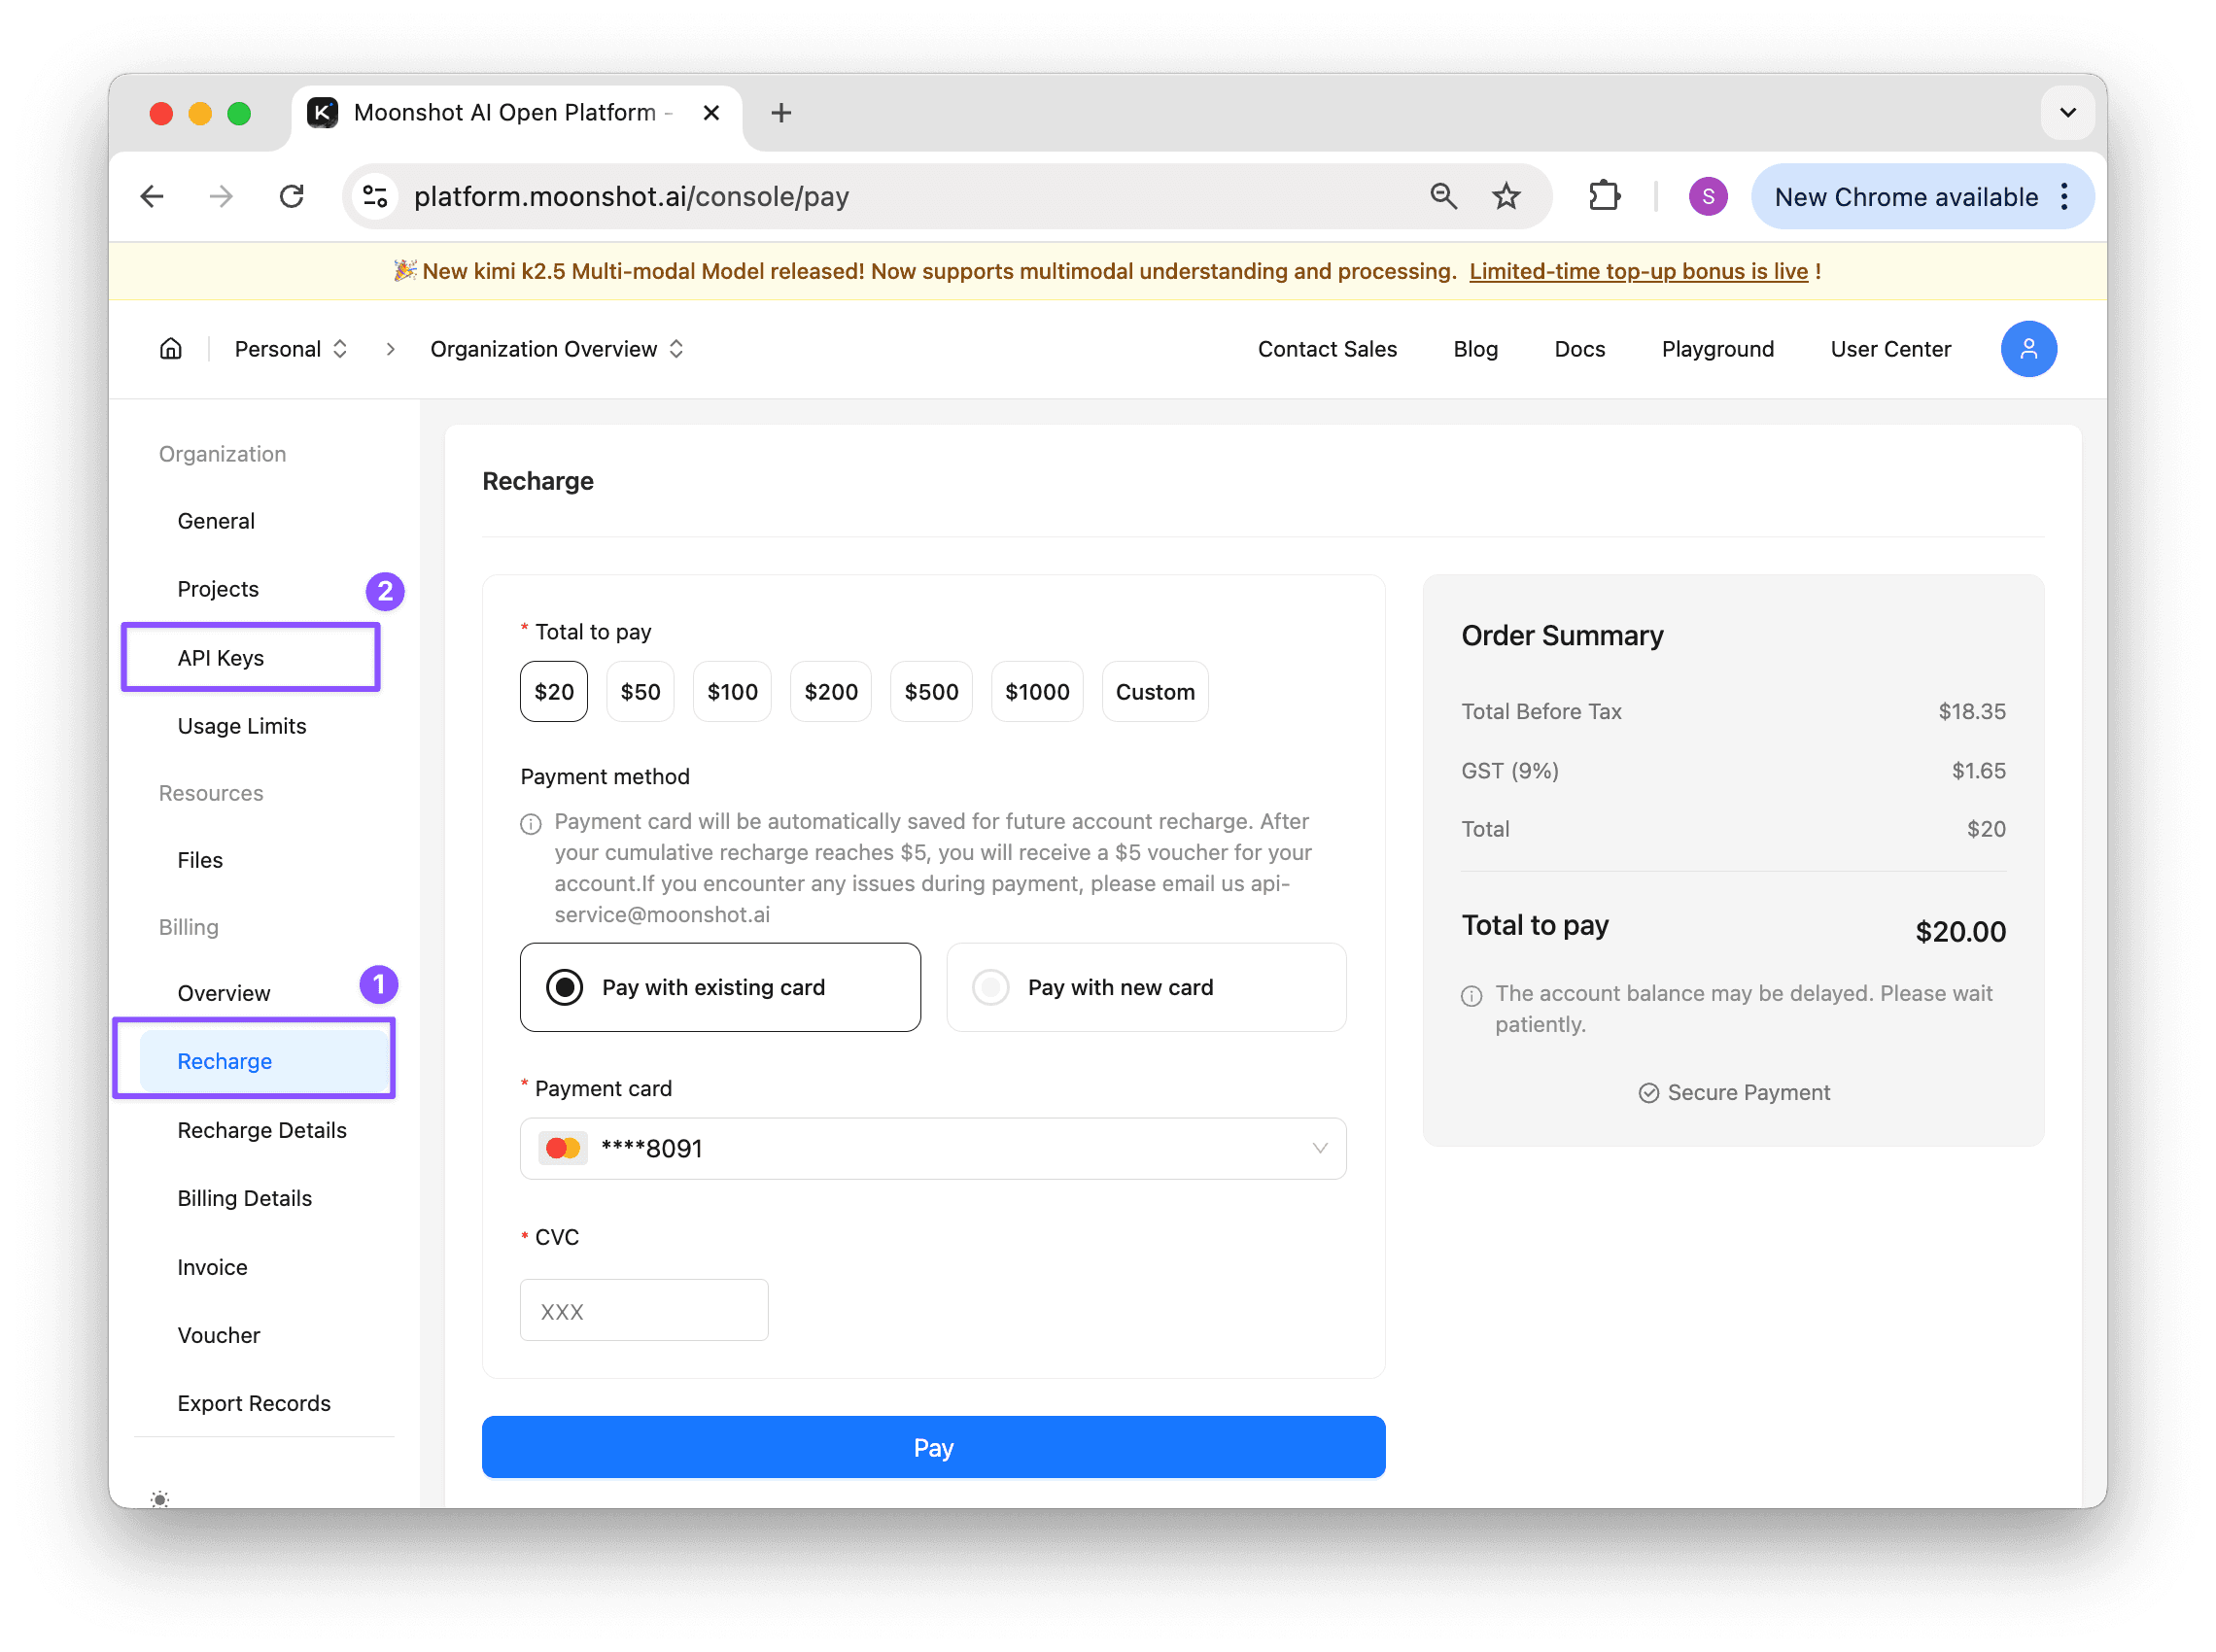Viewport: 2216px width, 1652px height.
Task: Open the Payment card ****8091 dropdown
Action: (x=932, y=1148)
